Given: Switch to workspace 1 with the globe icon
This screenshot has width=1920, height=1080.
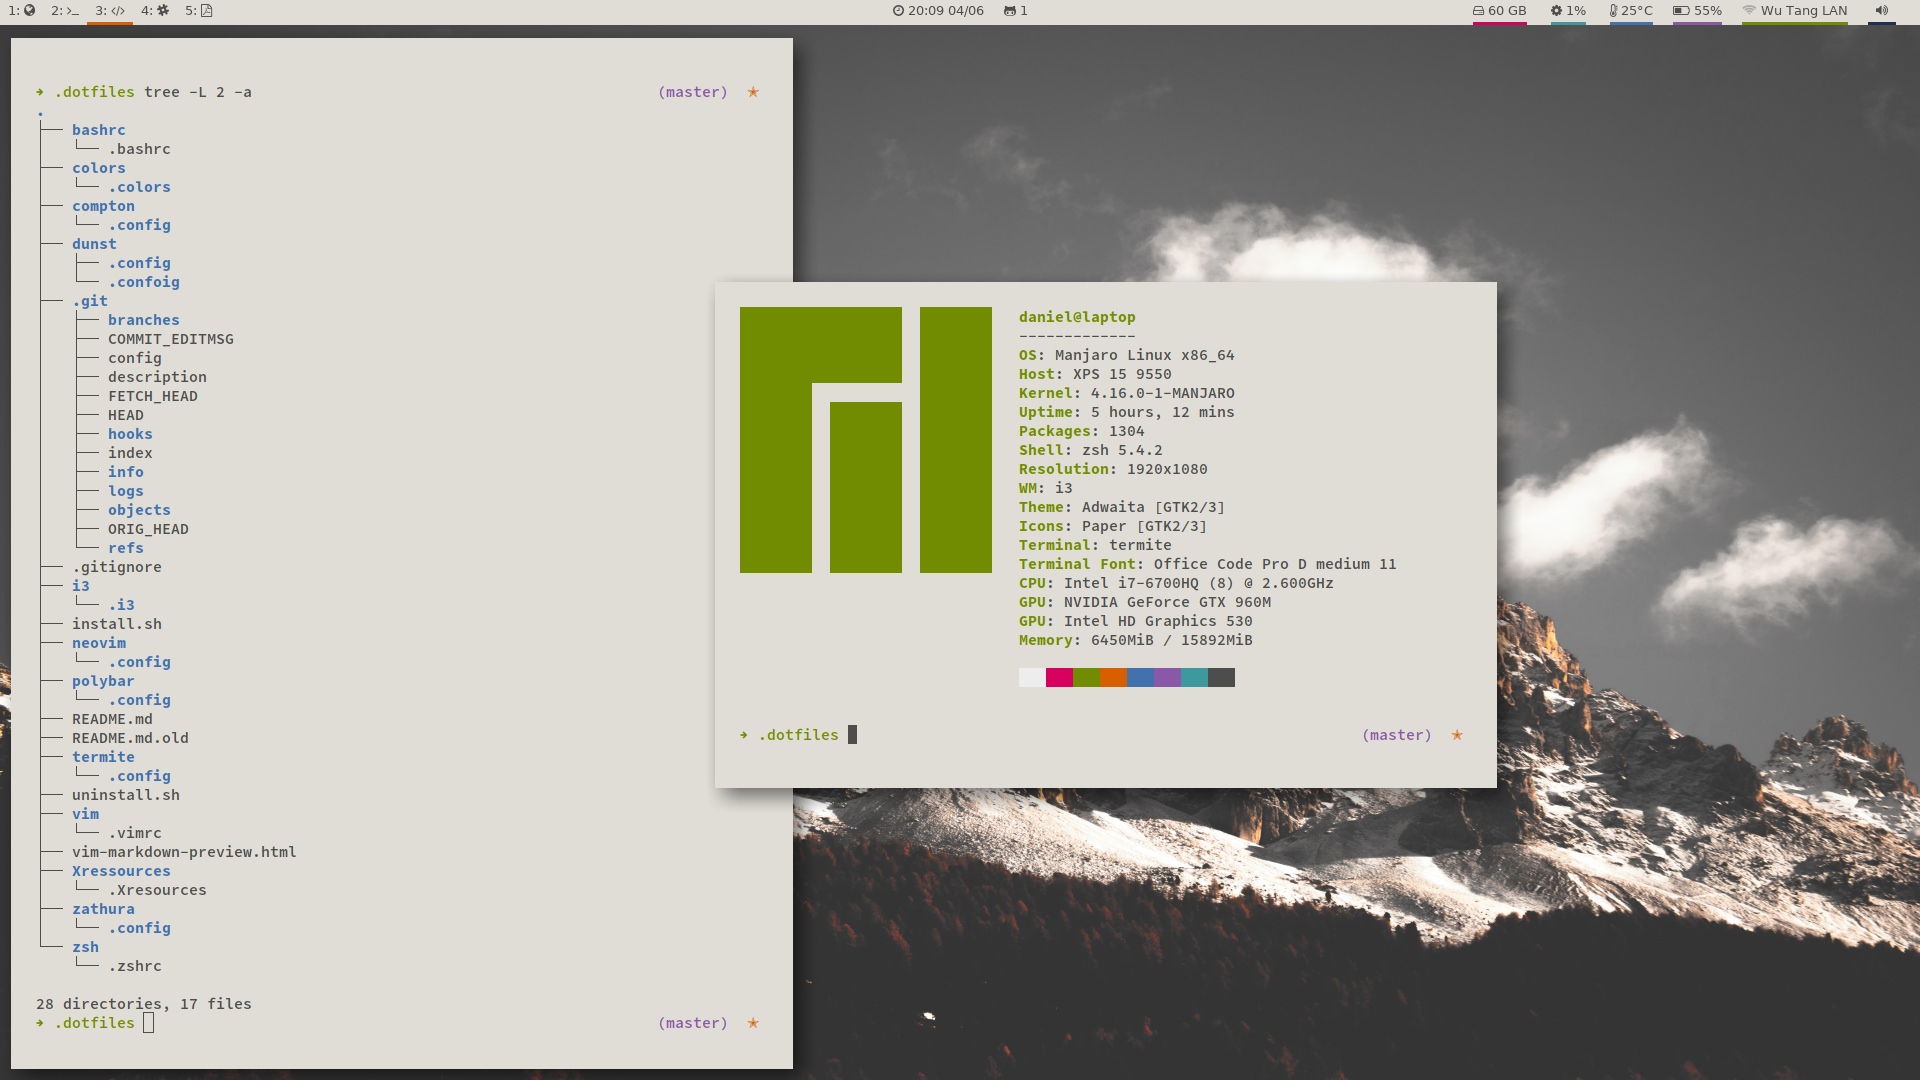Looking at the screenshot, I should pos(22,11).
